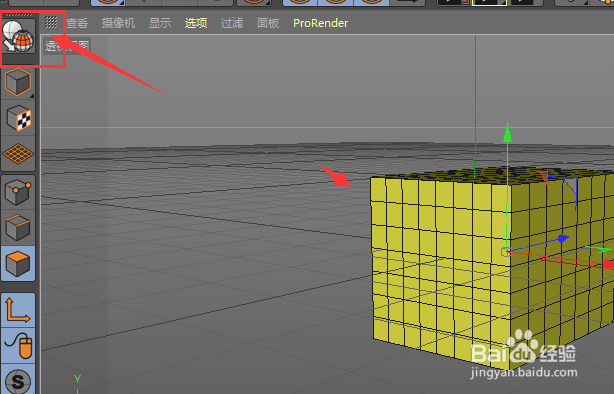Open the ProRender menu

pos(320,23)
